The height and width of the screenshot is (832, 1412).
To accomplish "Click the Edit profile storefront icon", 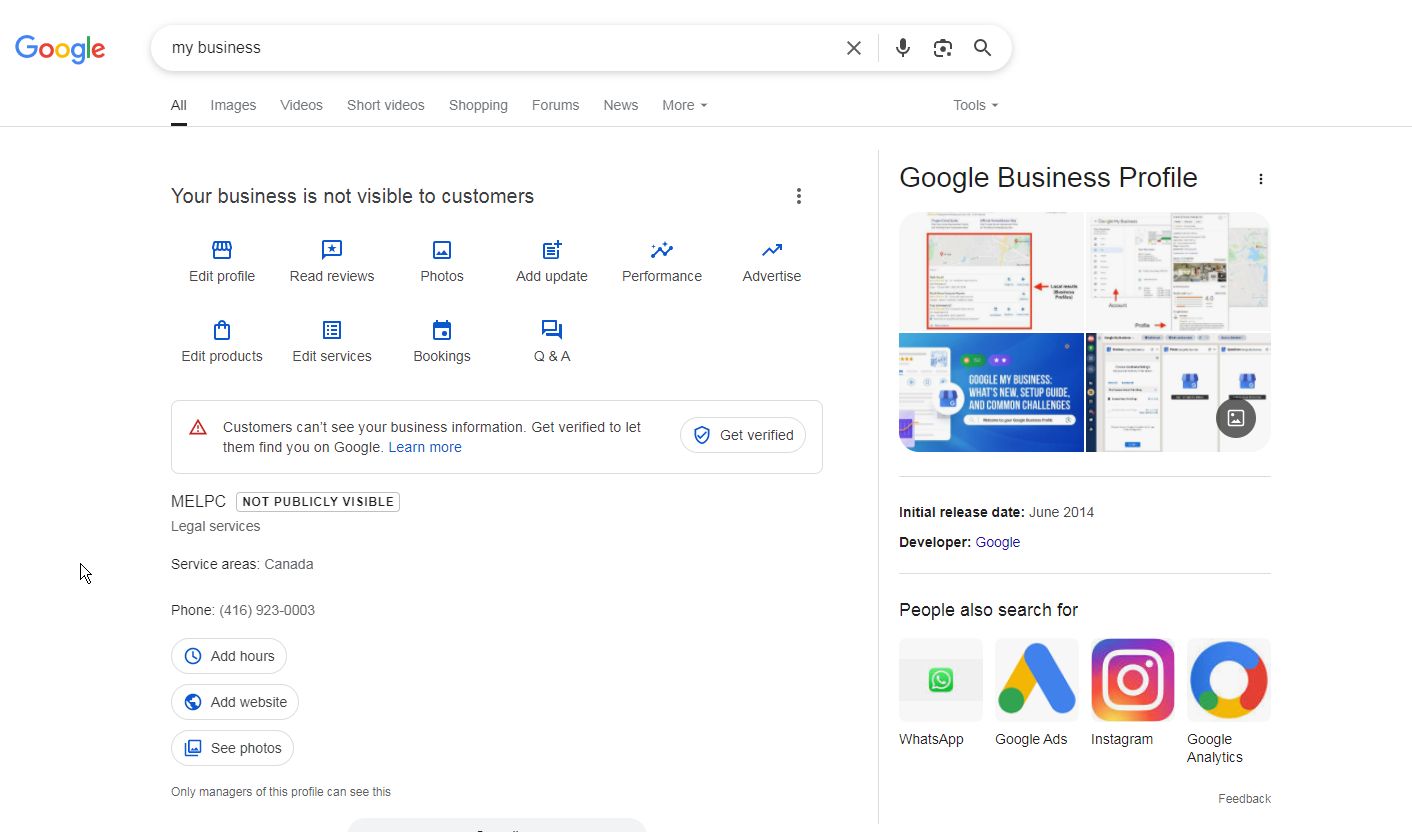I will tap(222, 250).
